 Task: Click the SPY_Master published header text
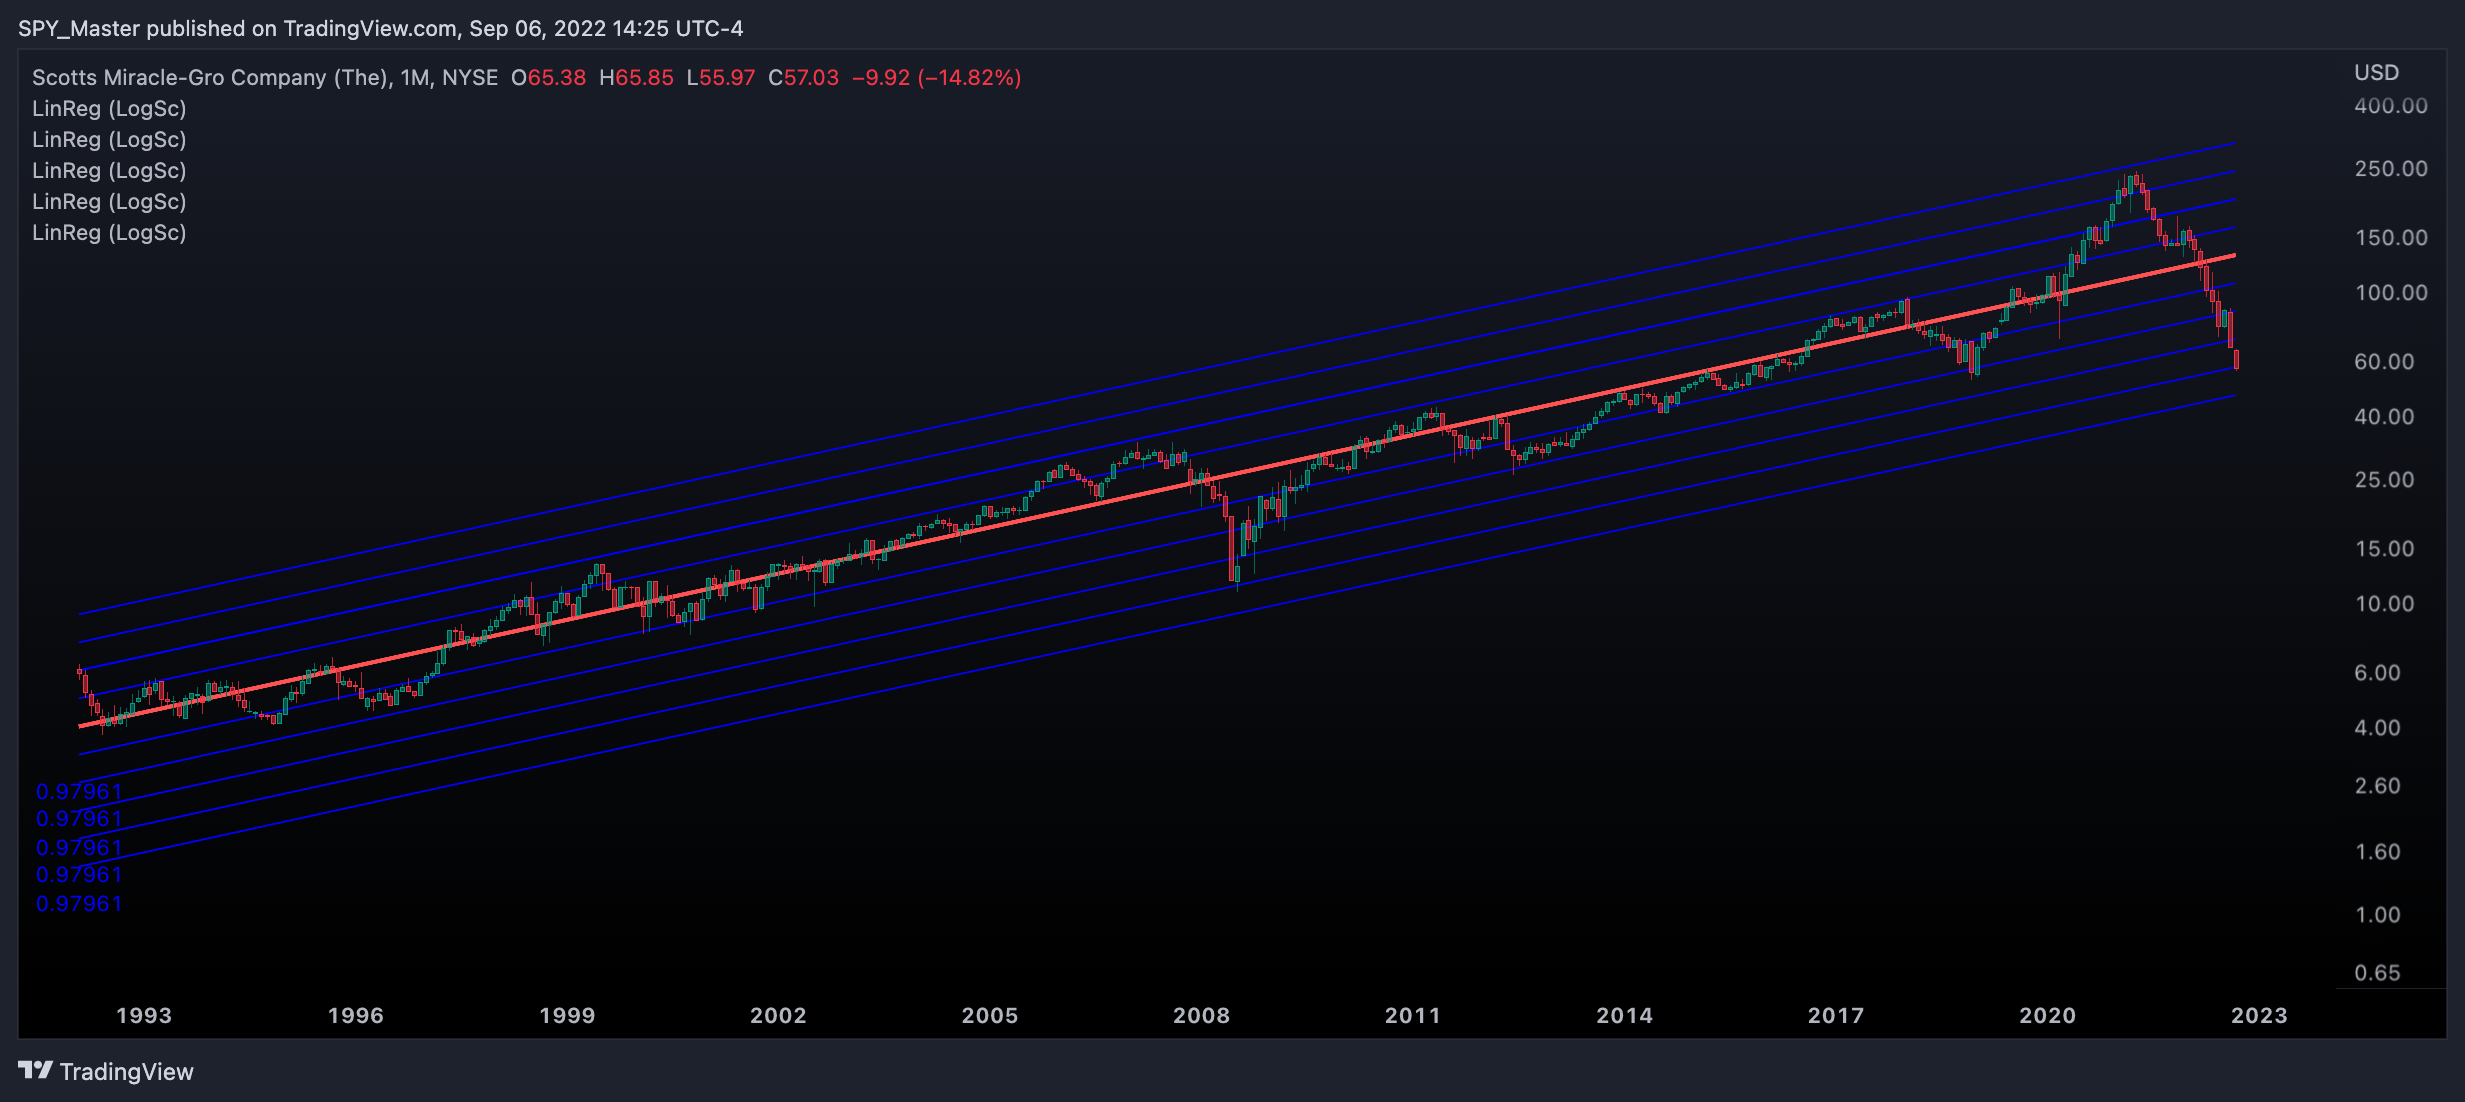tap(380, 28)
